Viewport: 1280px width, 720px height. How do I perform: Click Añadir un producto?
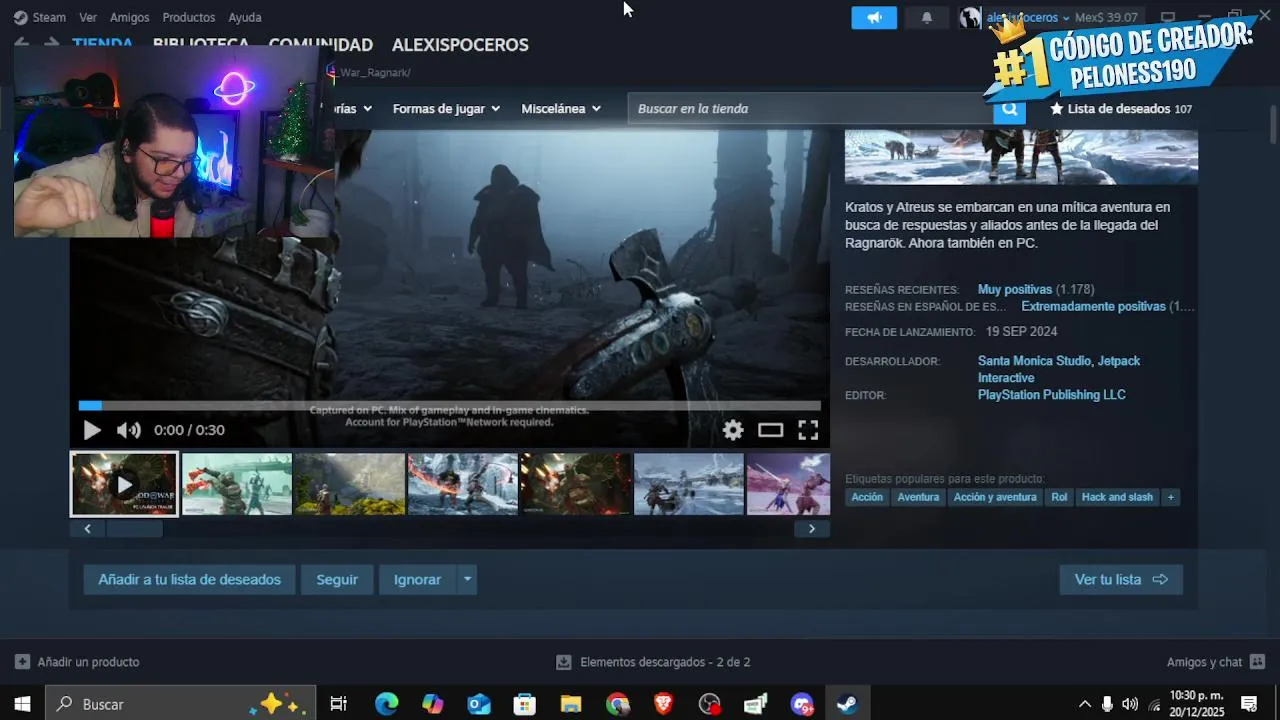tap(77, 662)
